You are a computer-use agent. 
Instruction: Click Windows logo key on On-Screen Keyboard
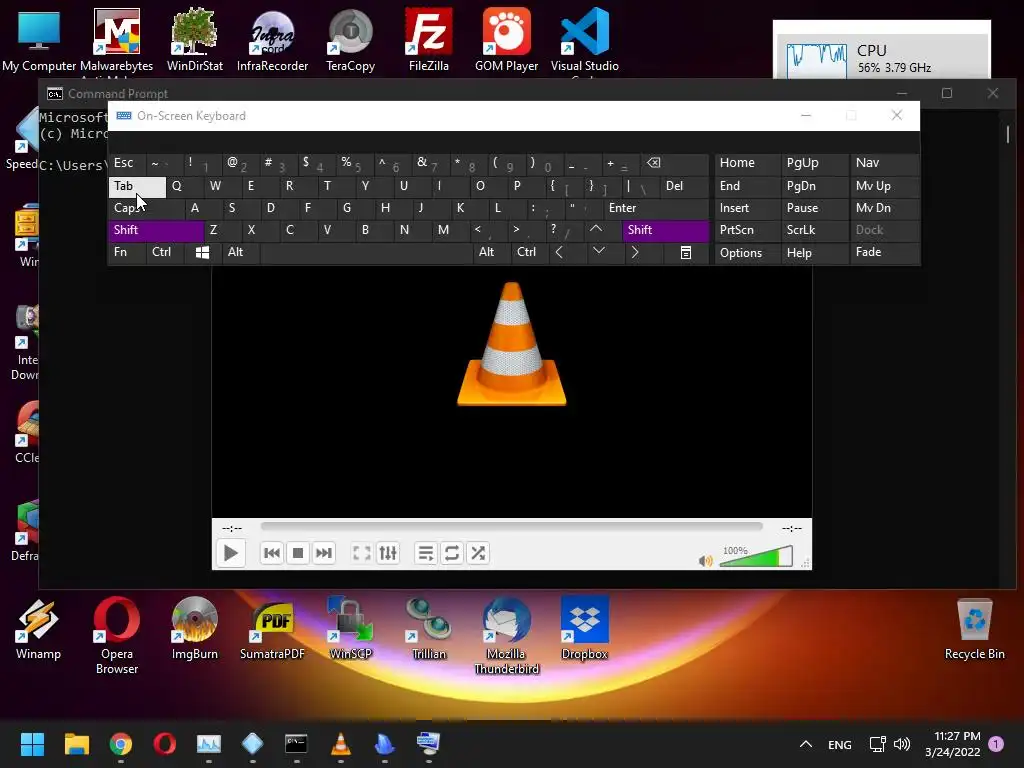(x=202, y=253)
